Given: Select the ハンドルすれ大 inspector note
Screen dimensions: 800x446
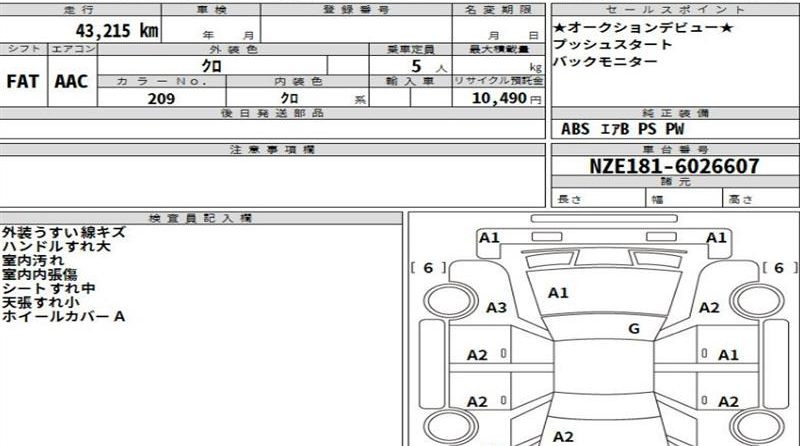Looking at the screenshot, I should click(56, 246).
